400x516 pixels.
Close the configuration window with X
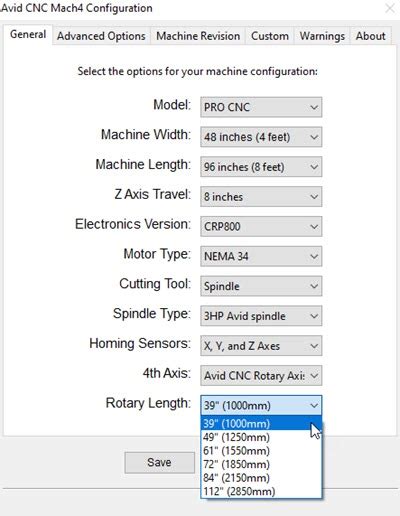click(x=390, y=8)
